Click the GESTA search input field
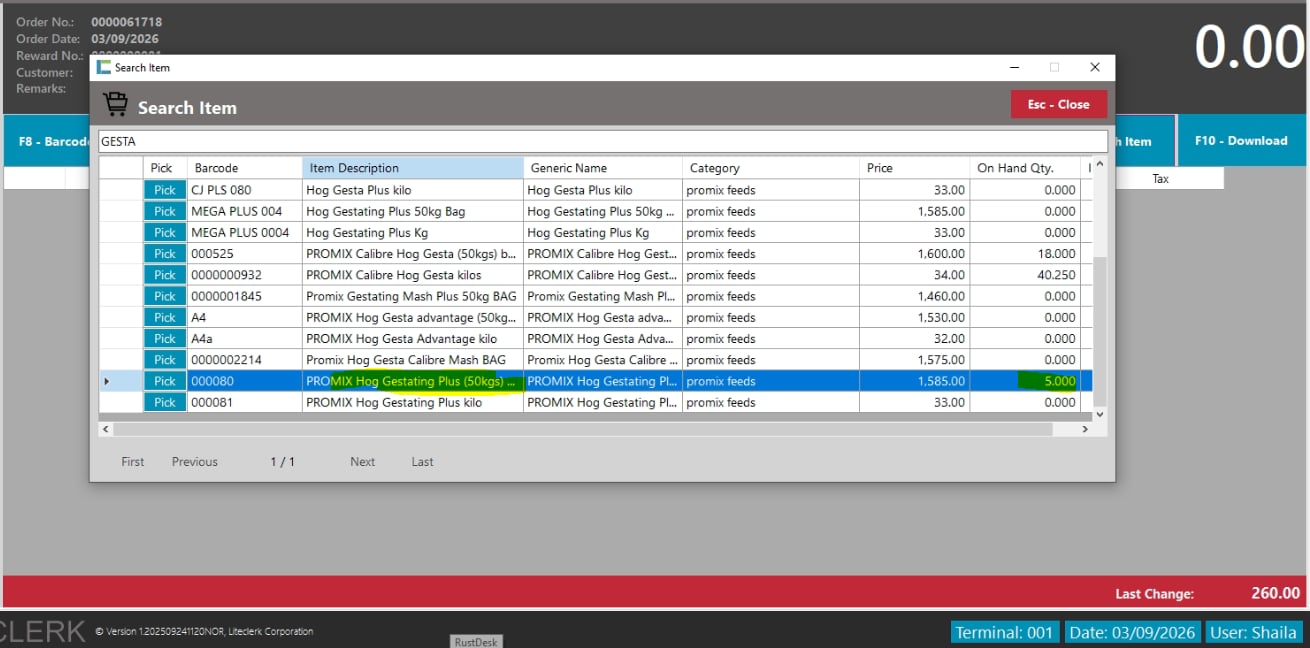Image resolution: width=1310 pixels, height=648 pixels. tap(602, 142)
